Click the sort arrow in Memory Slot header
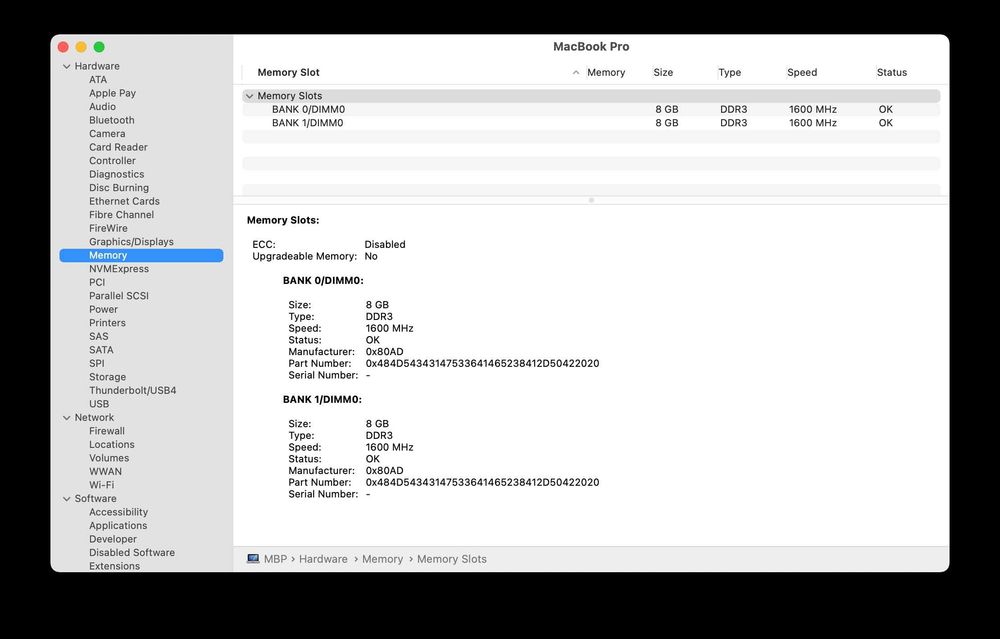This screenshot has width=1000, height=639. (x=576, y=73)
